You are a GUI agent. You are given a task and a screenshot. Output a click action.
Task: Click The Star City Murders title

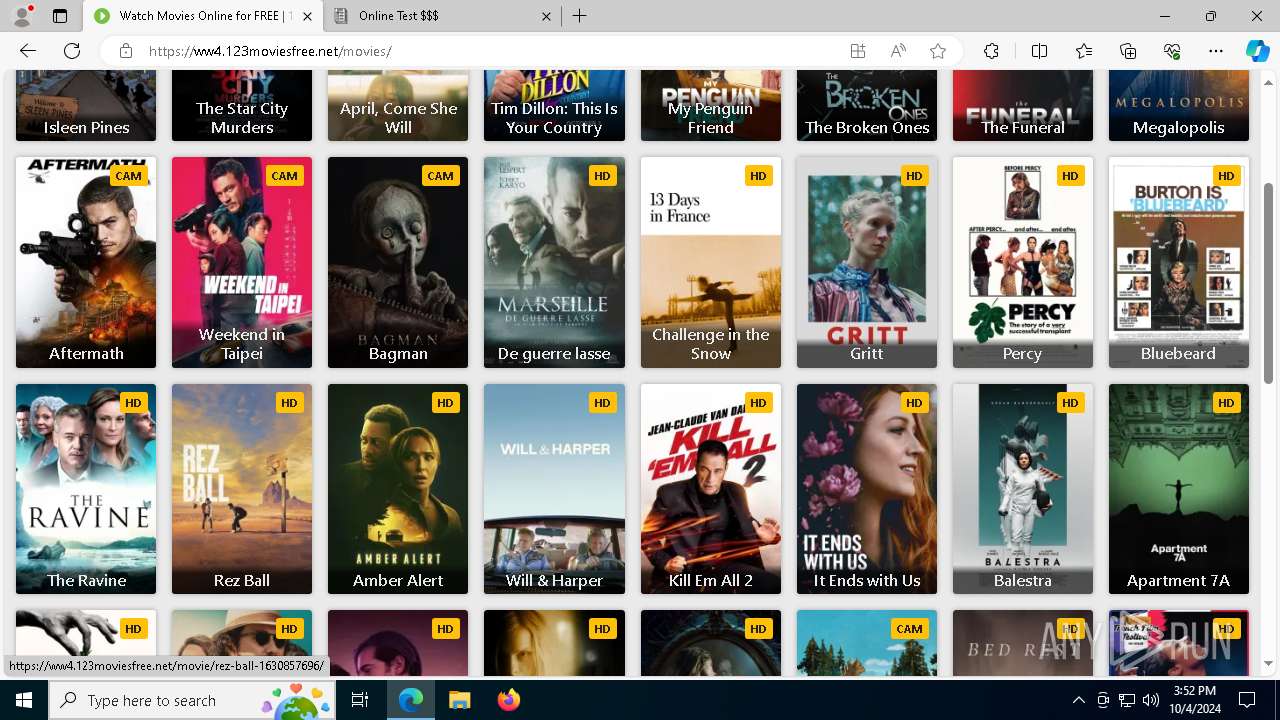pyautogui.click(x=242, y=118)
